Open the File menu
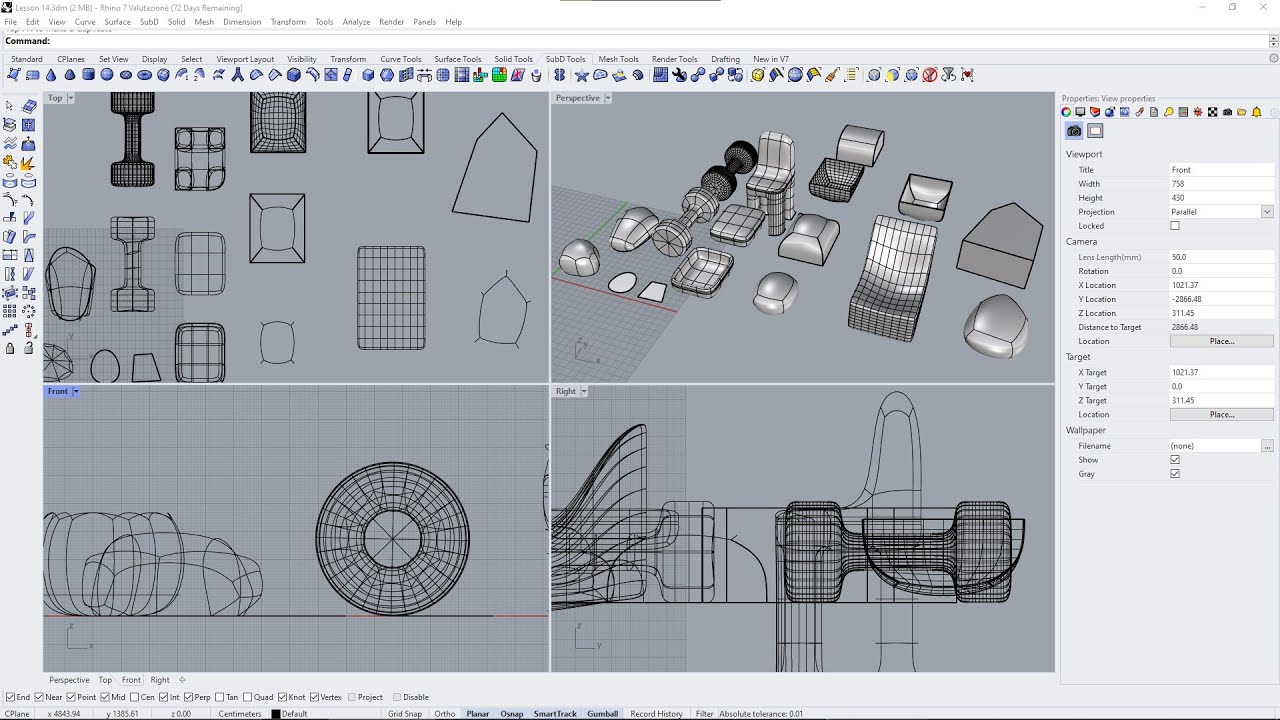Viewport: 1280px width, 720px height. (x=11, y=21)
